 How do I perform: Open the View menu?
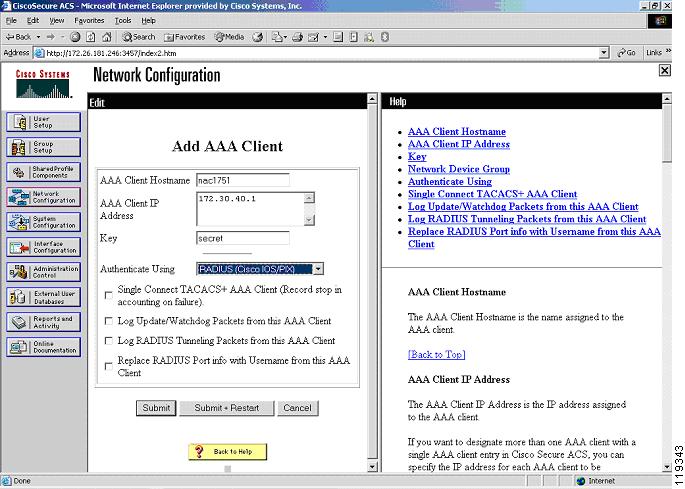point(57,21)
